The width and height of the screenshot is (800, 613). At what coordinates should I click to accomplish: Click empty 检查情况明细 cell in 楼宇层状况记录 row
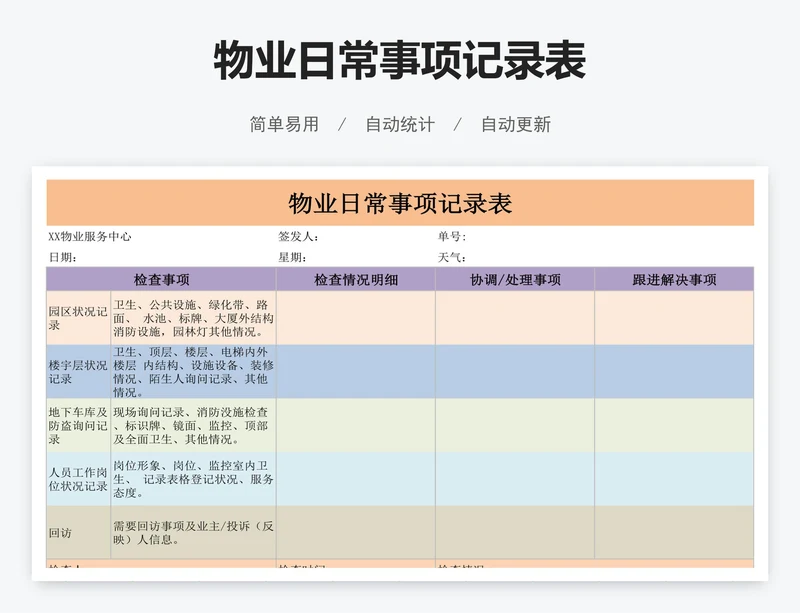(356, 372)
